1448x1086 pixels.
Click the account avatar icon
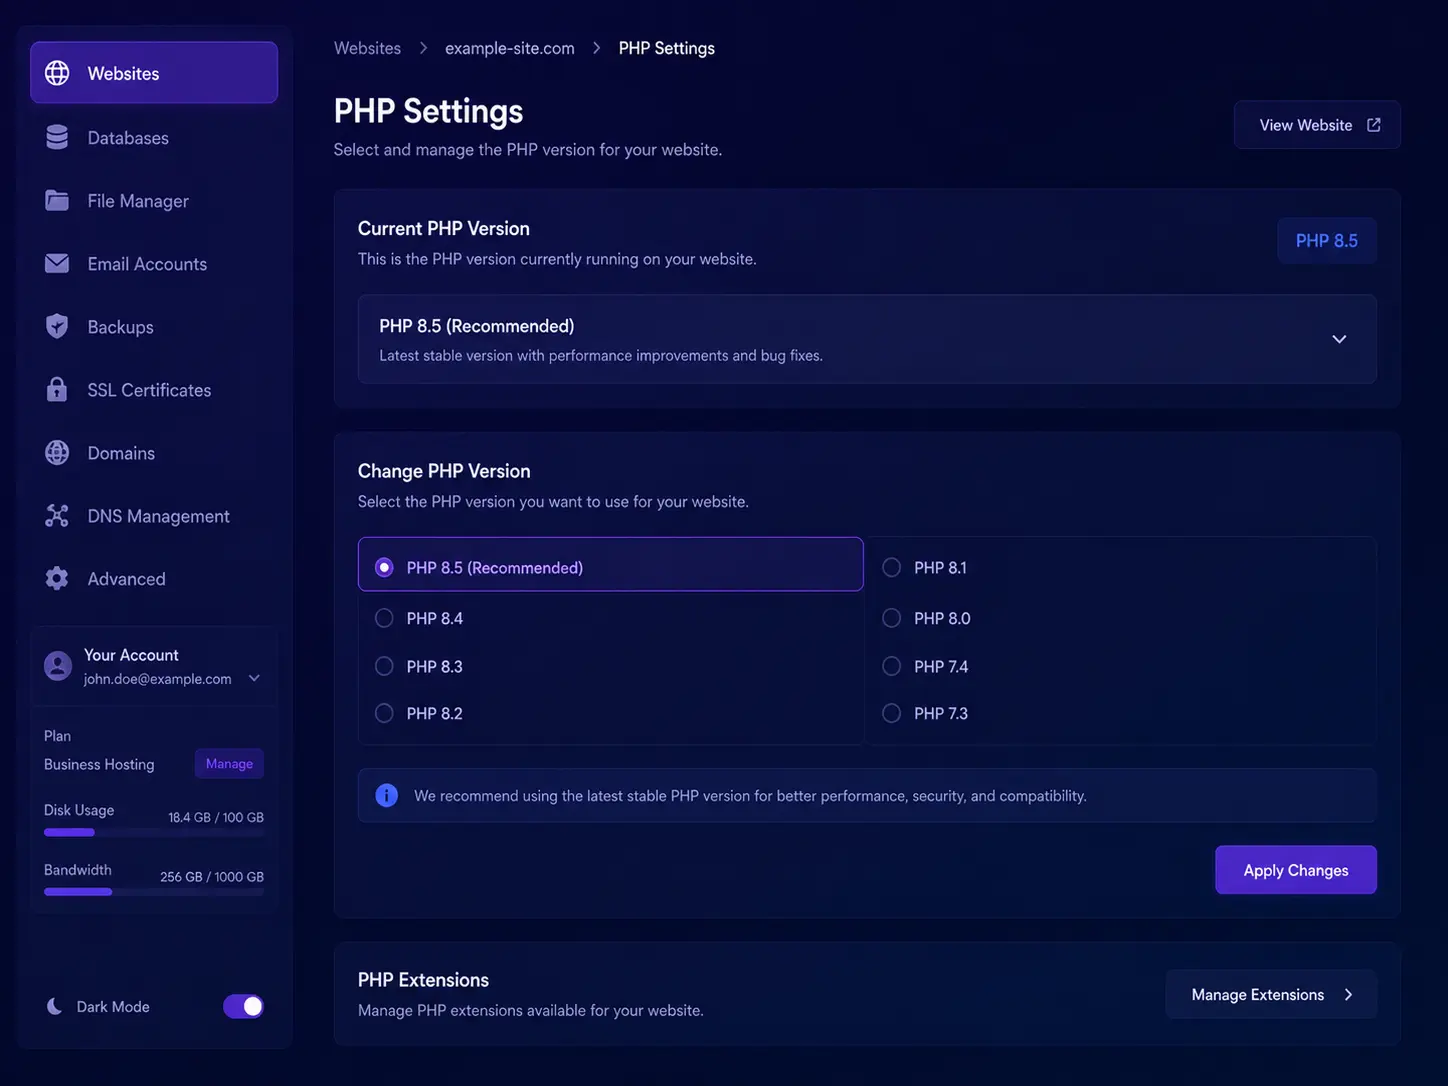(x=58, y=665)
